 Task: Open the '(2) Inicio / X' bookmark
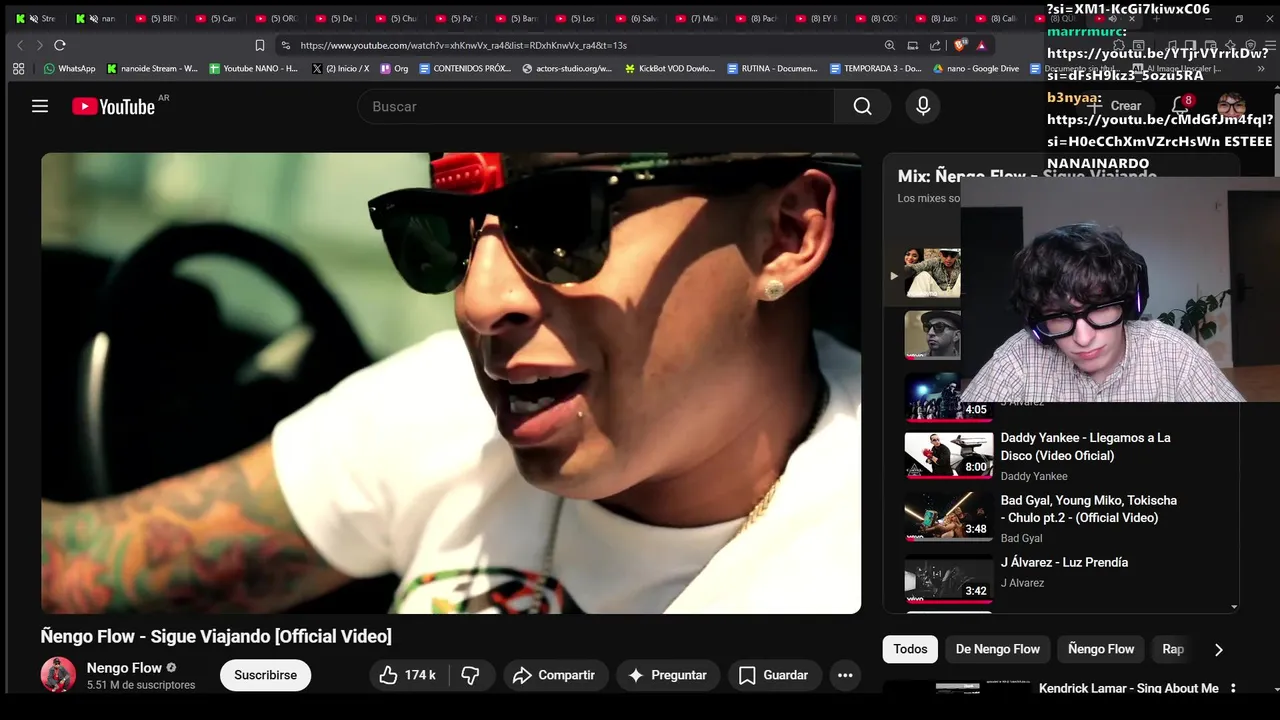point(341,69)
